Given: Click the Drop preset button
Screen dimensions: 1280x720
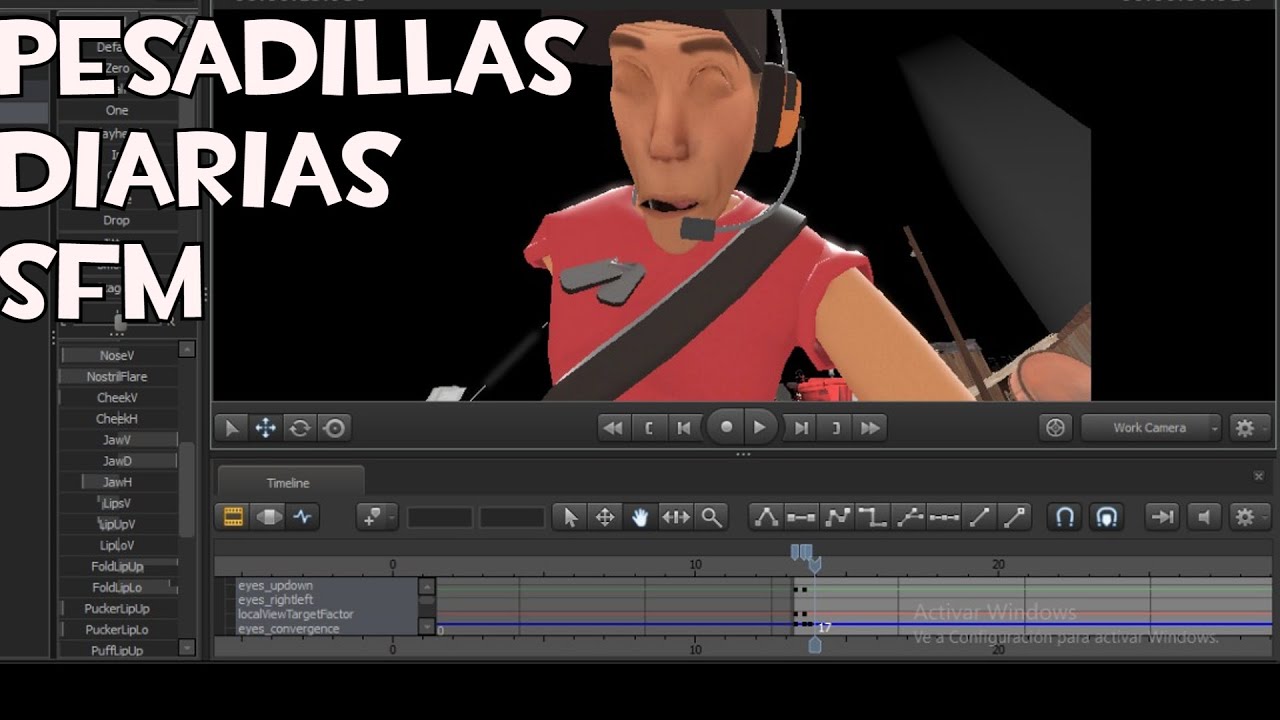Looking at the screenshot, I should click(117, 220).
